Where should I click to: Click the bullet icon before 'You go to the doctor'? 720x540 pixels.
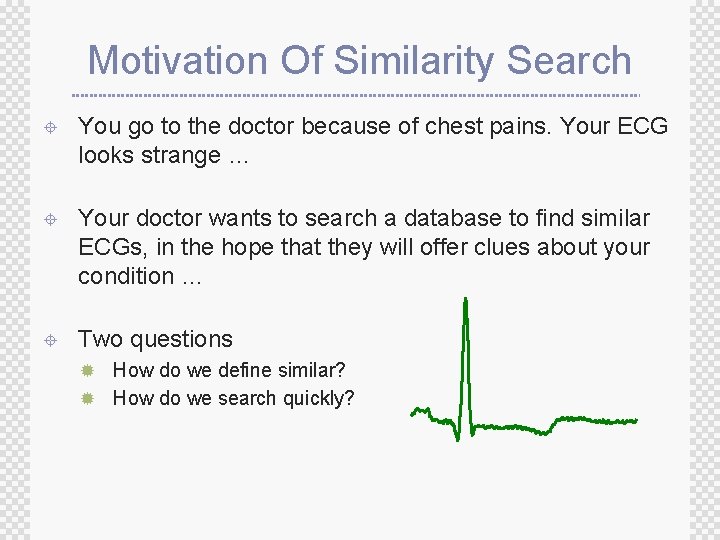tap(49, 127)
